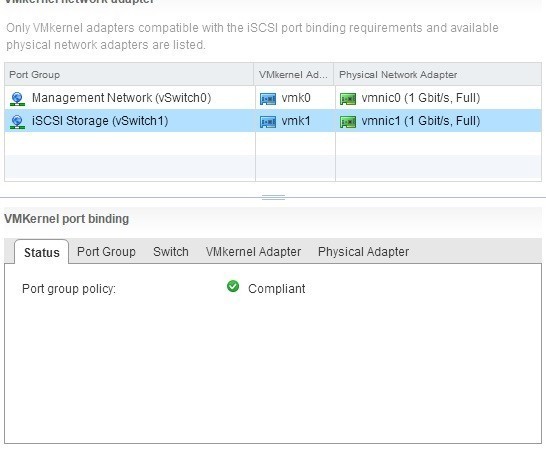
Task: Click the vmnic0 physical adapter icon
Action: [348, 99]
